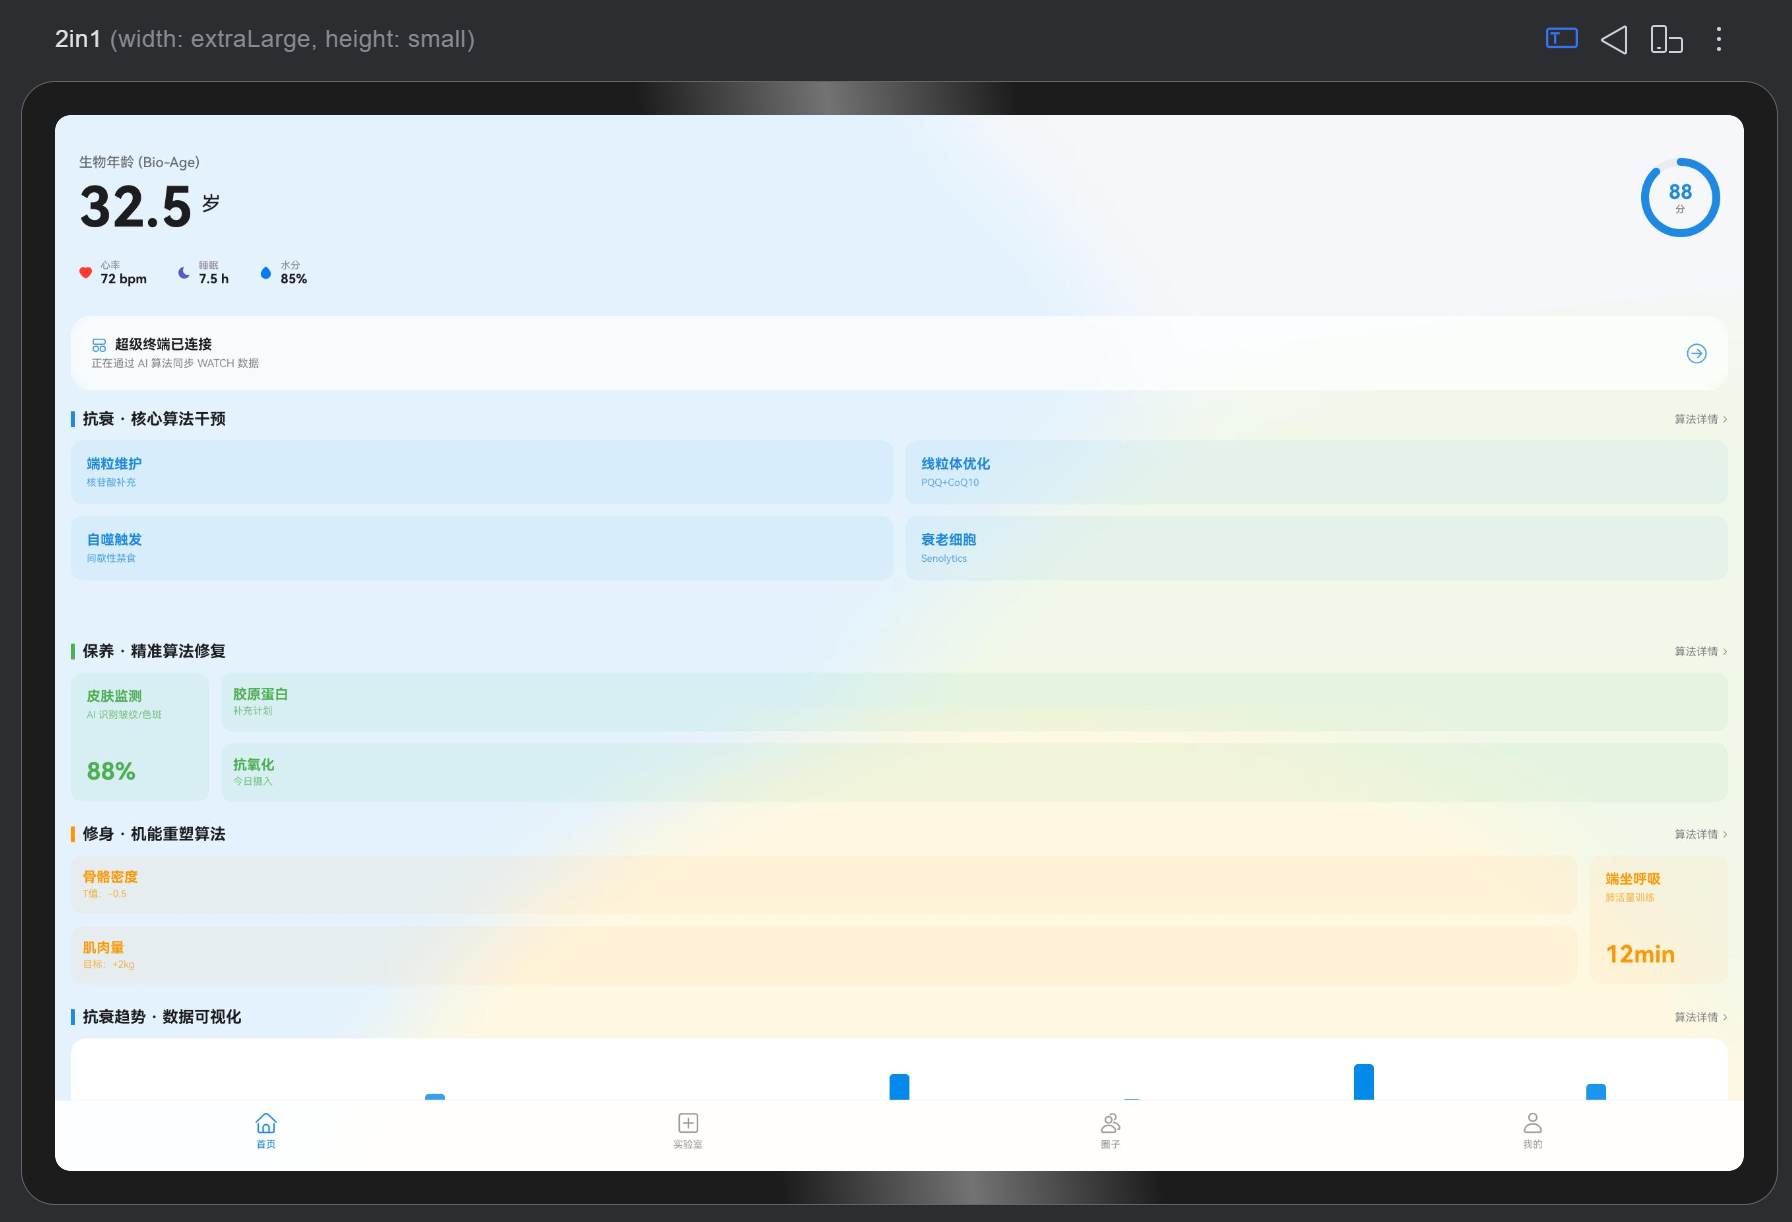Select the 皮肤监测 88% card
Viewport: 1792px width, 1222px height.
(140, 737)
